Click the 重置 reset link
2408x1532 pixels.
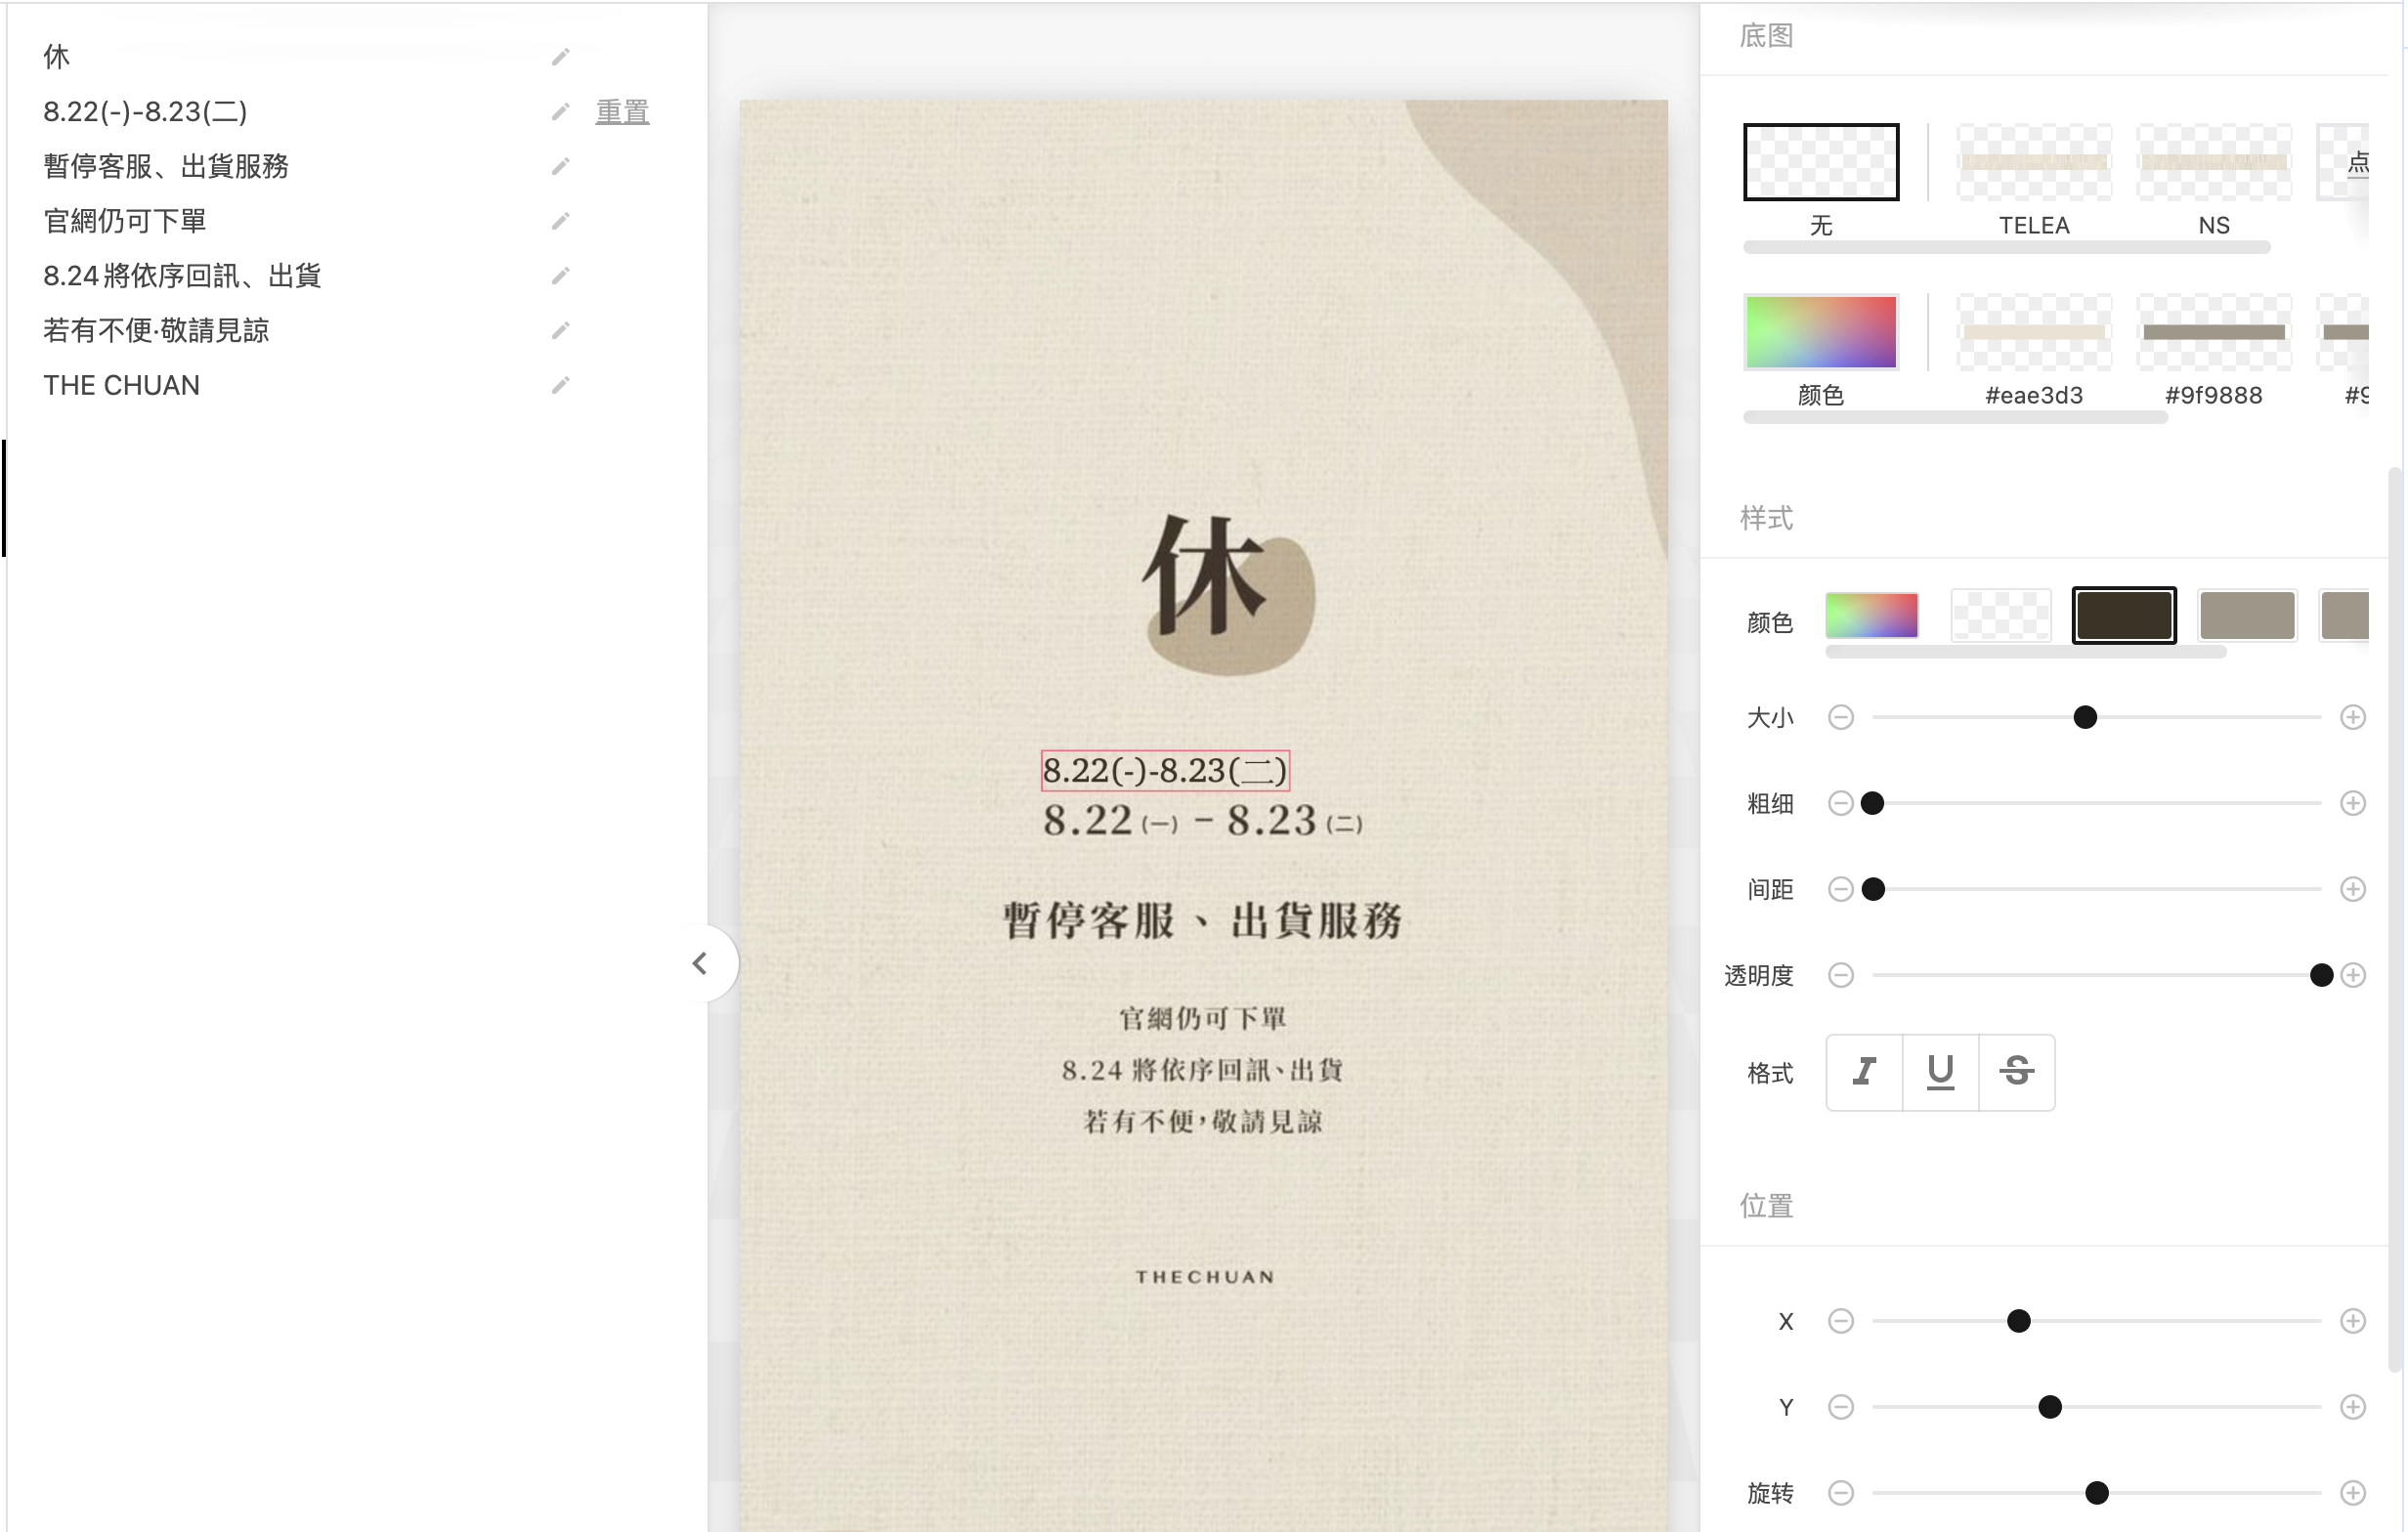622,112
